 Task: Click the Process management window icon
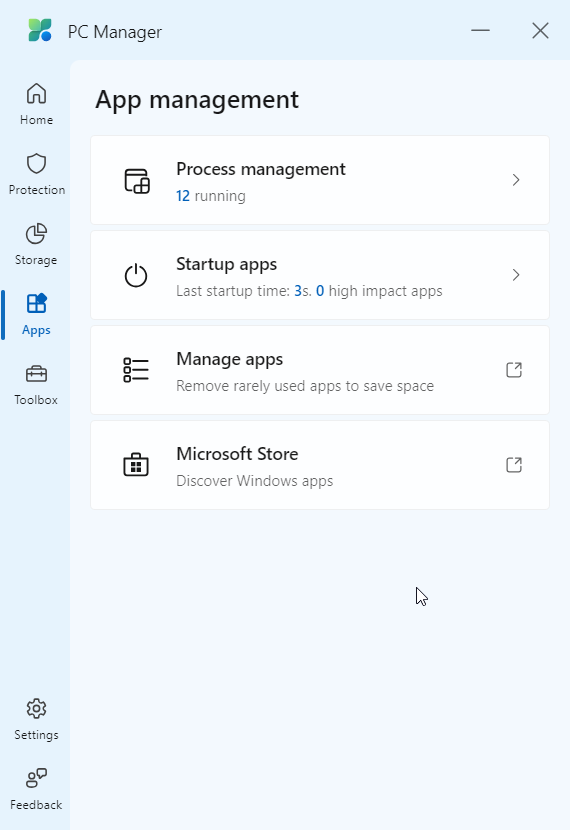coord(137,181)
